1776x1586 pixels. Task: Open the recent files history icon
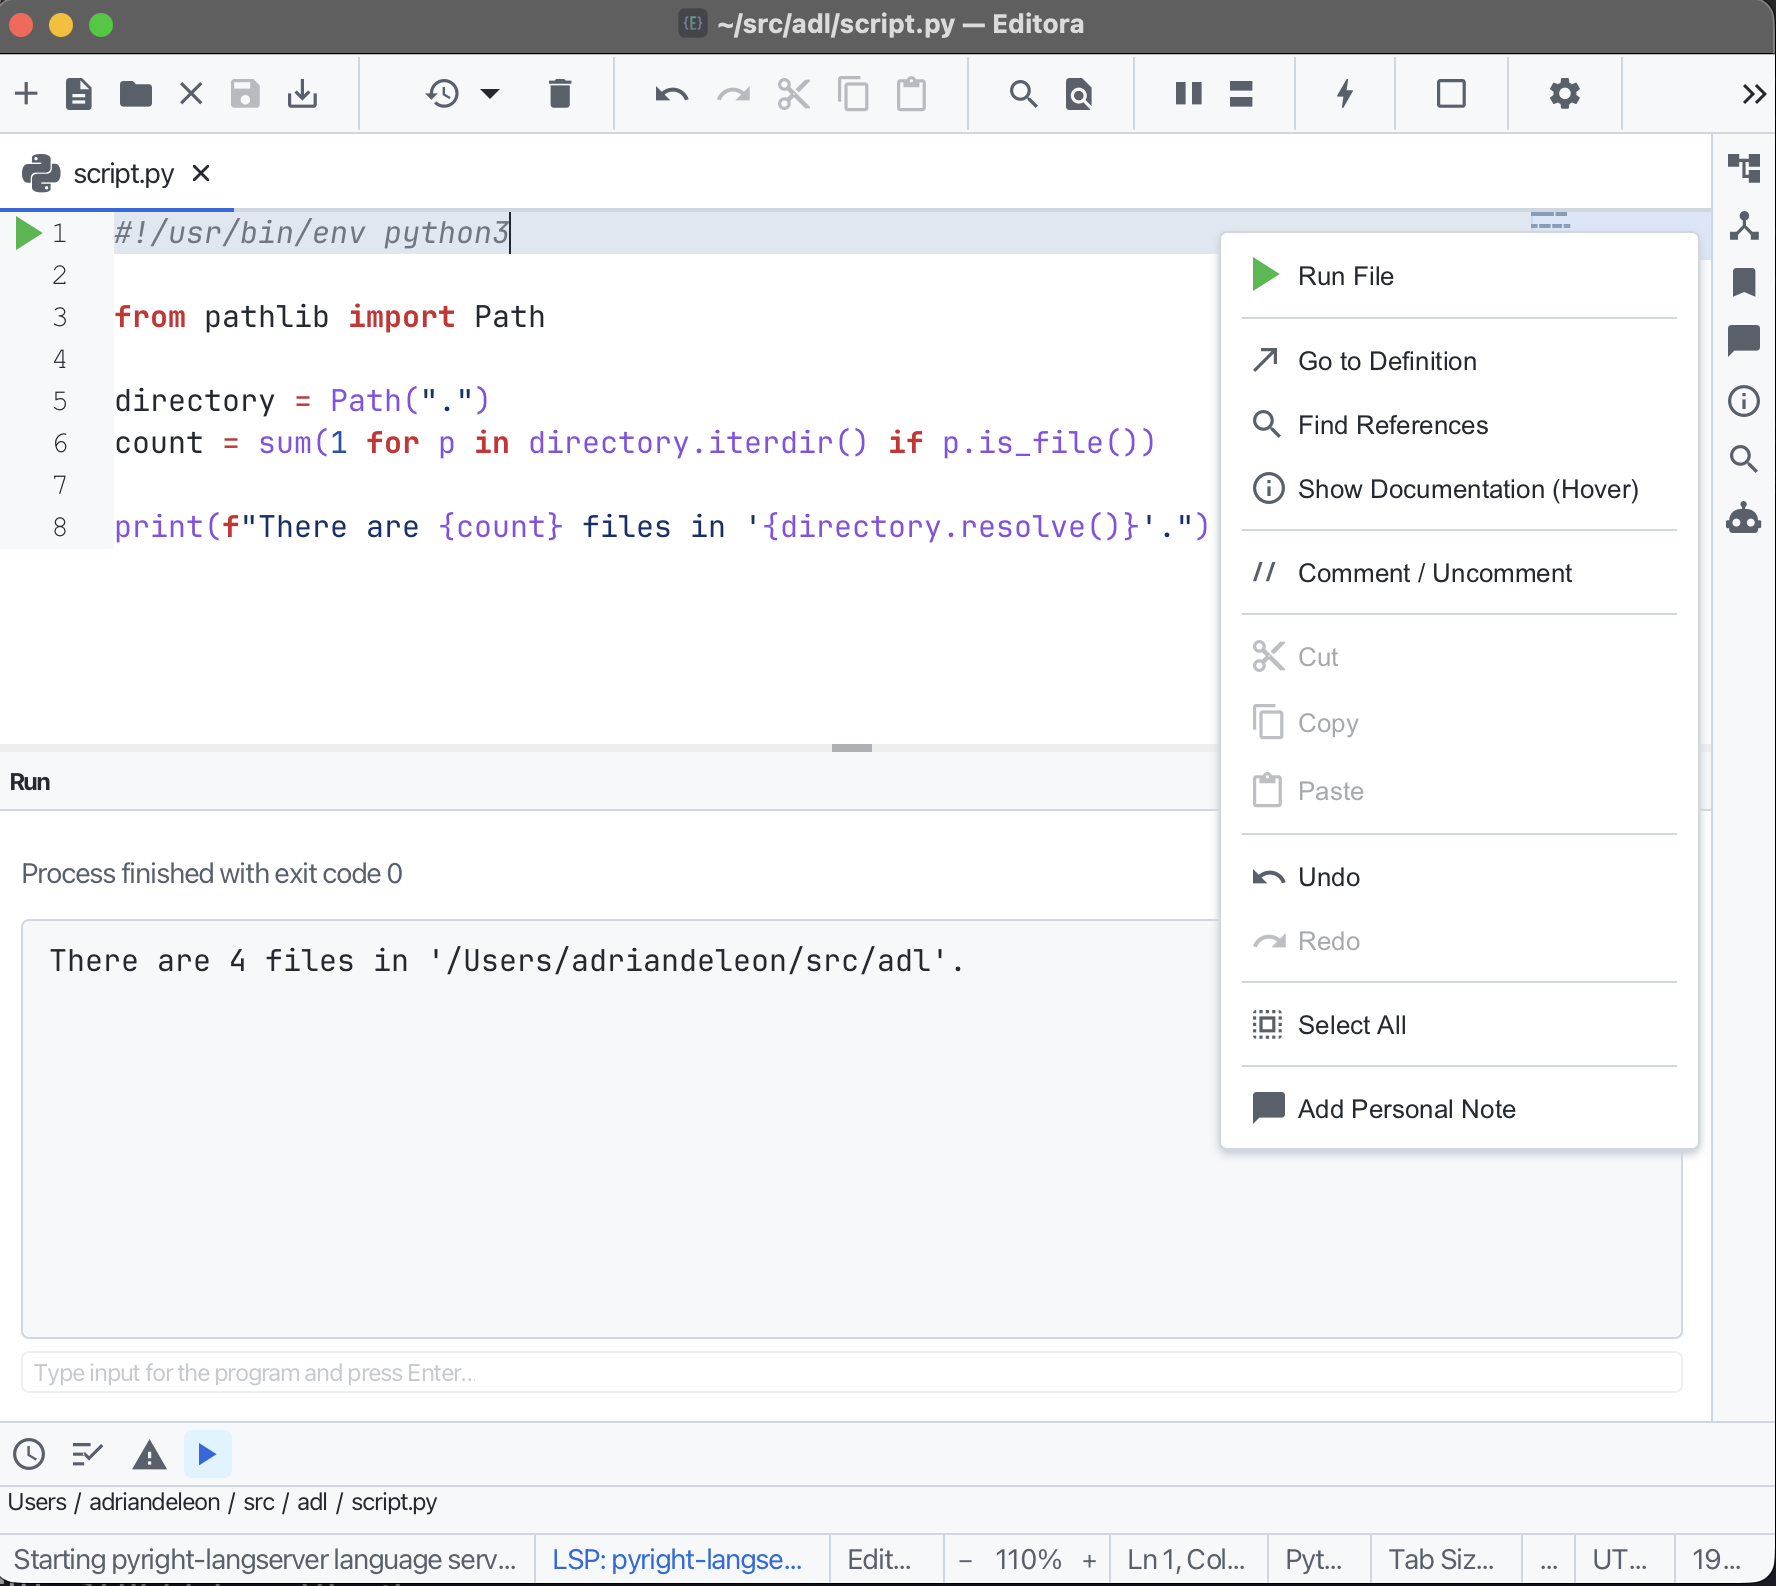tap(442, 94)
